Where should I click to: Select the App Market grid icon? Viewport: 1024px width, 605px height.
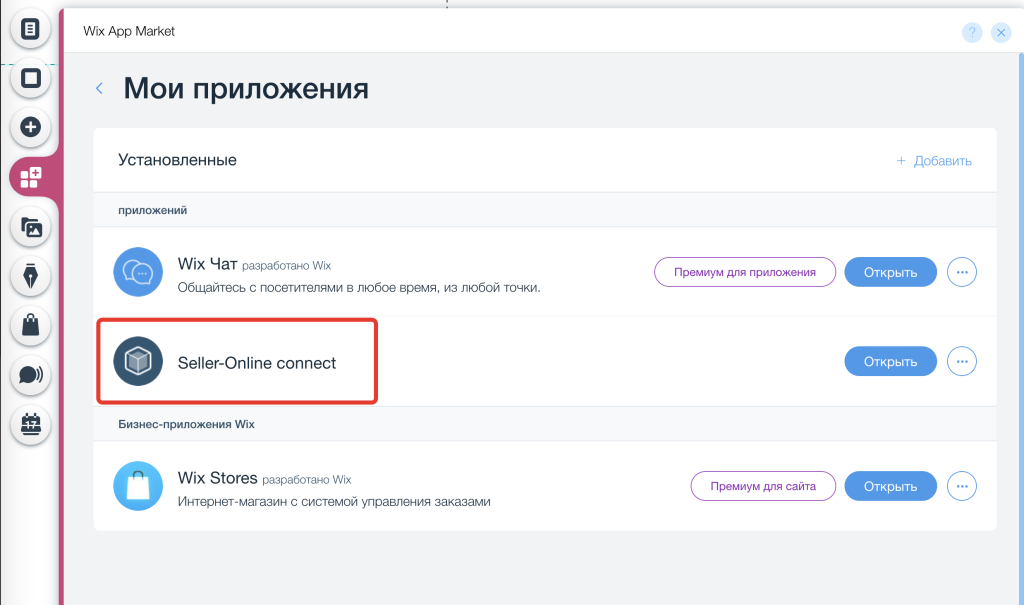coord(31,177)
